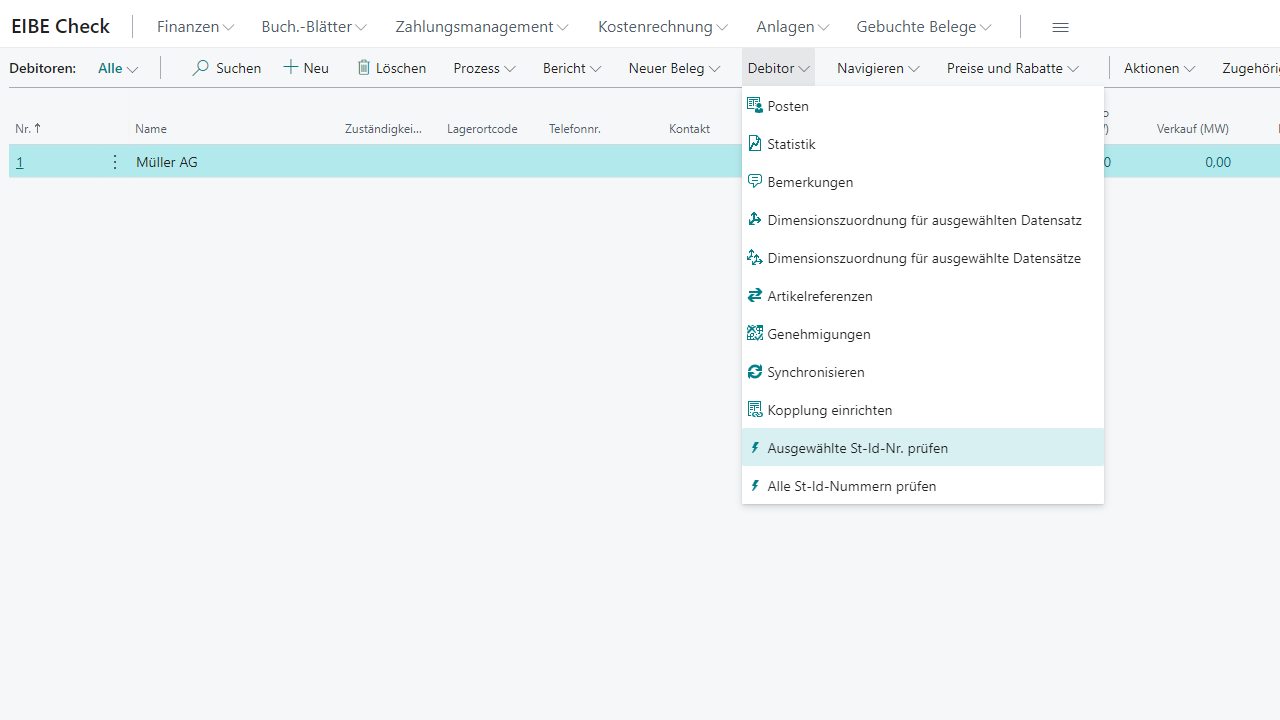1280x720 pixels.
Task: Click the Löschen trash can icon
Action: pyautogui.click(x=364, y=68)
